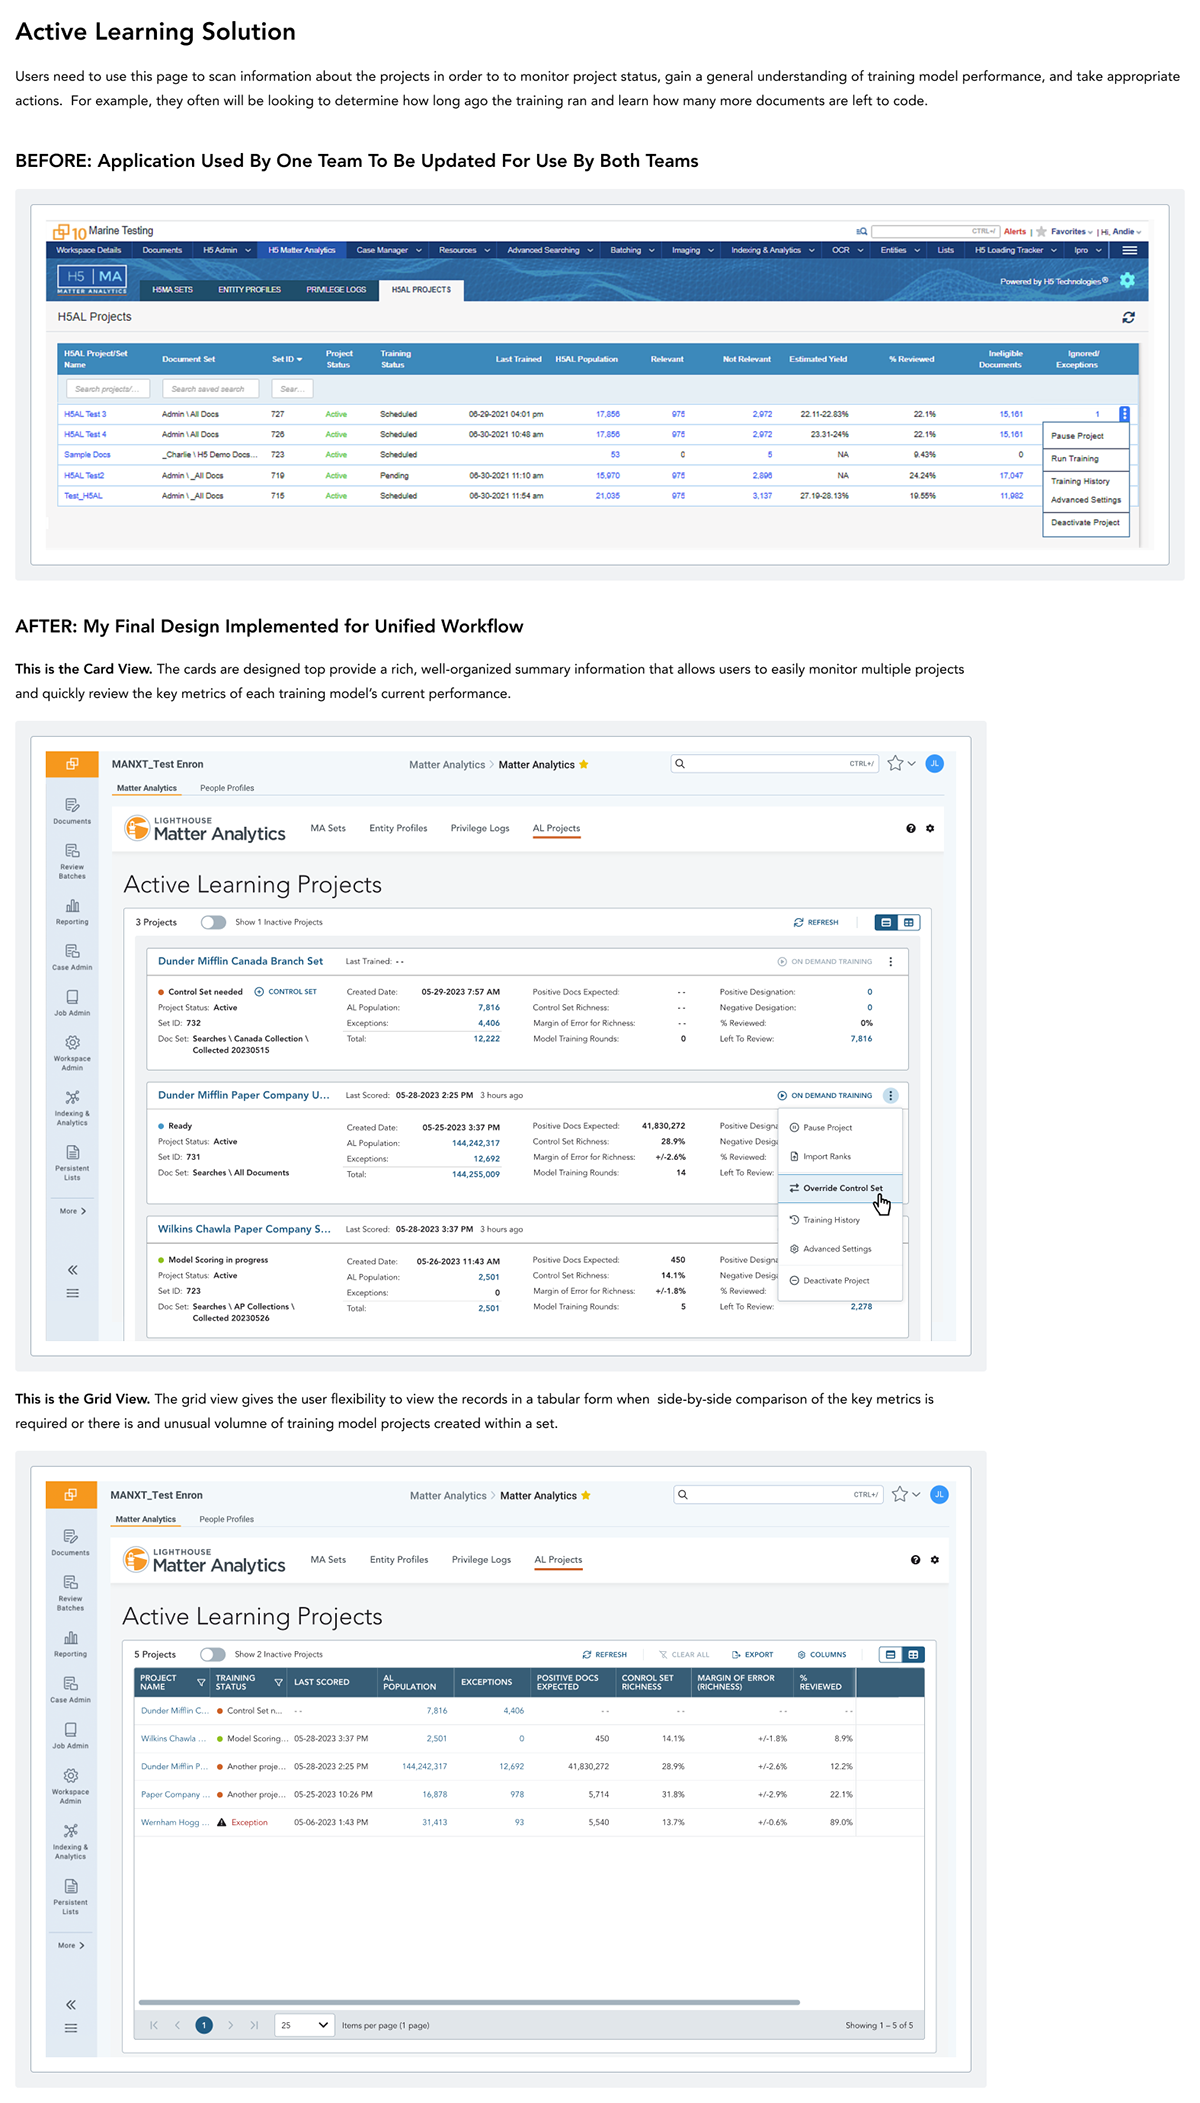
Task: Click JL user avatar in Card View screenshot
Action: coord(935,764)
